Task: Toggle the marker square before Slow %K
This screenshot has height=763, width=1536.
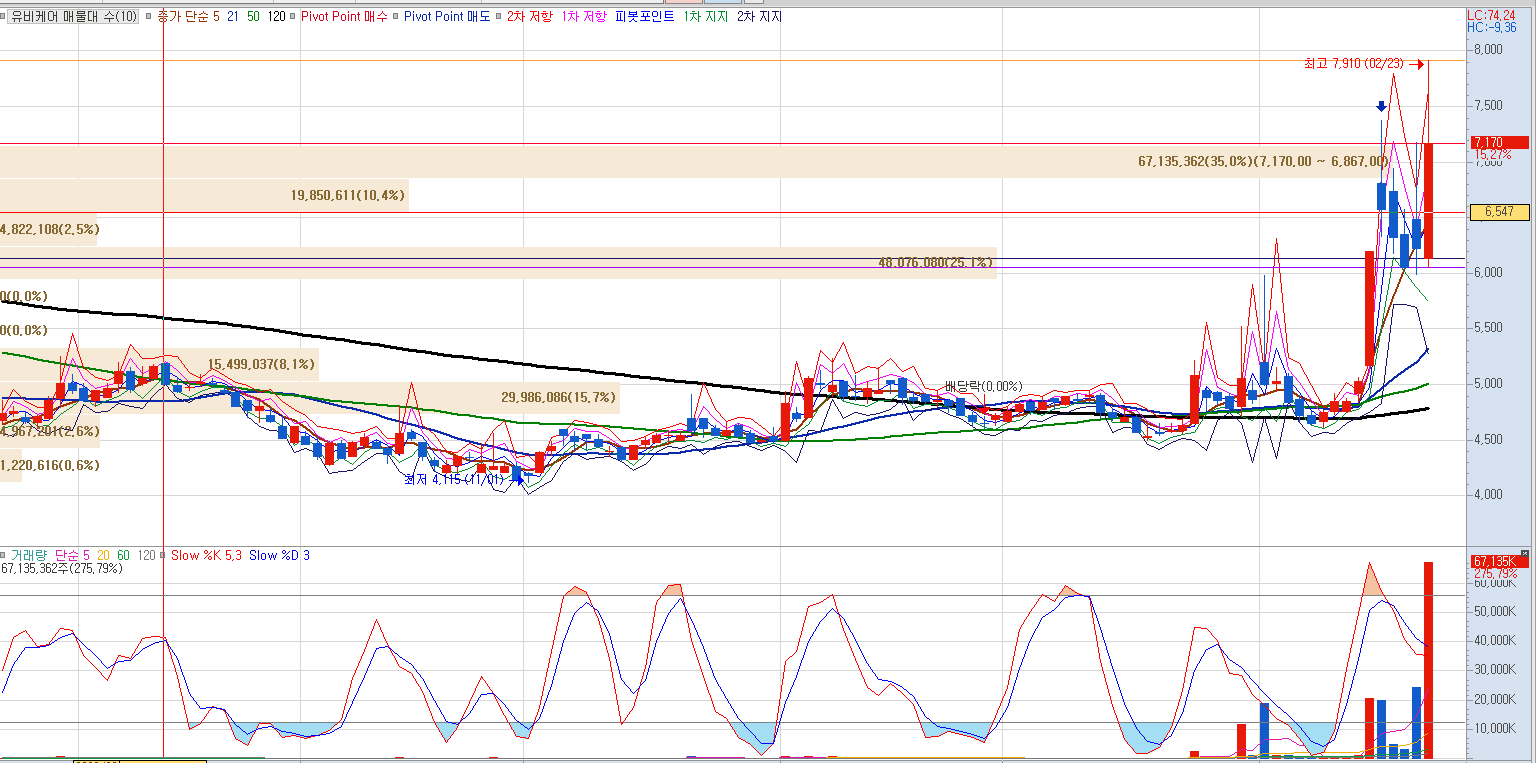Action: (x=164, y=554)
